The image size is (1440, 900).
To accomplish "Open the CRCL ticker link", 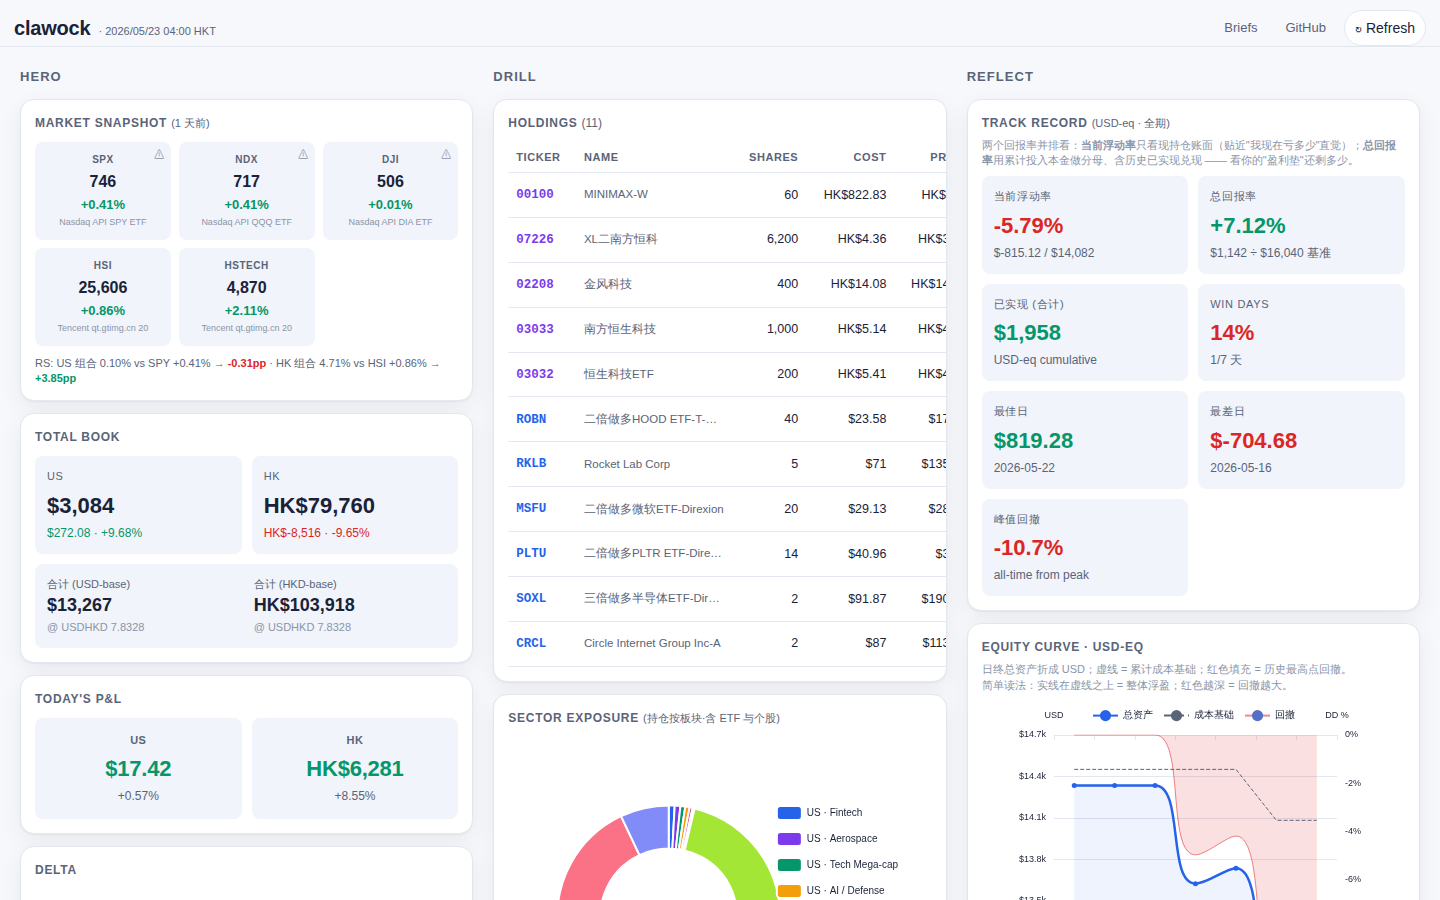I will pyautogui.click(x=531, y=643).
